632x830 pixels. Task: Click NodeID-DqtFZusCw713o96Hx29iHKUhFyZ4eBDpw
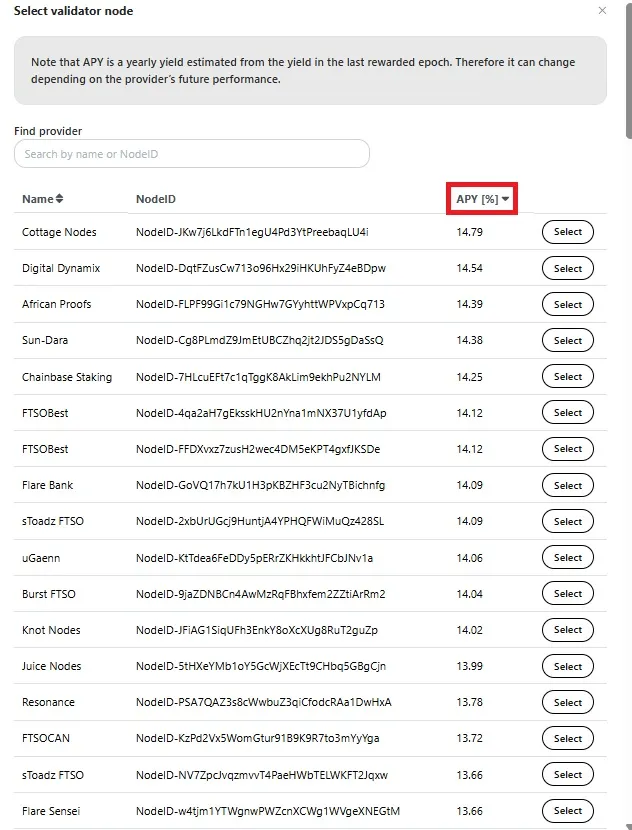pos(261,268)
